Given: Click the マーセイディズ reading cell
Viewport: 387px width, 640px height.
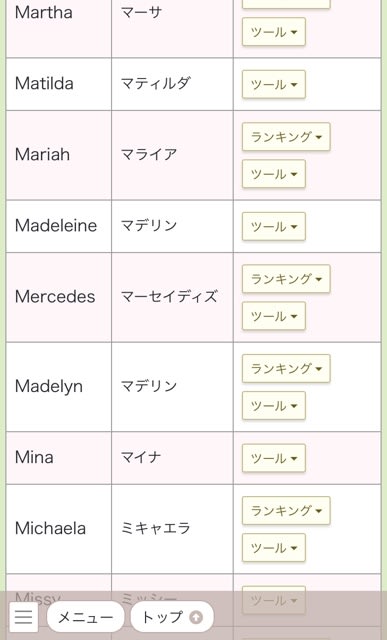Looking at the screenshot, I should pyautogui.click(x=172, y=297).
